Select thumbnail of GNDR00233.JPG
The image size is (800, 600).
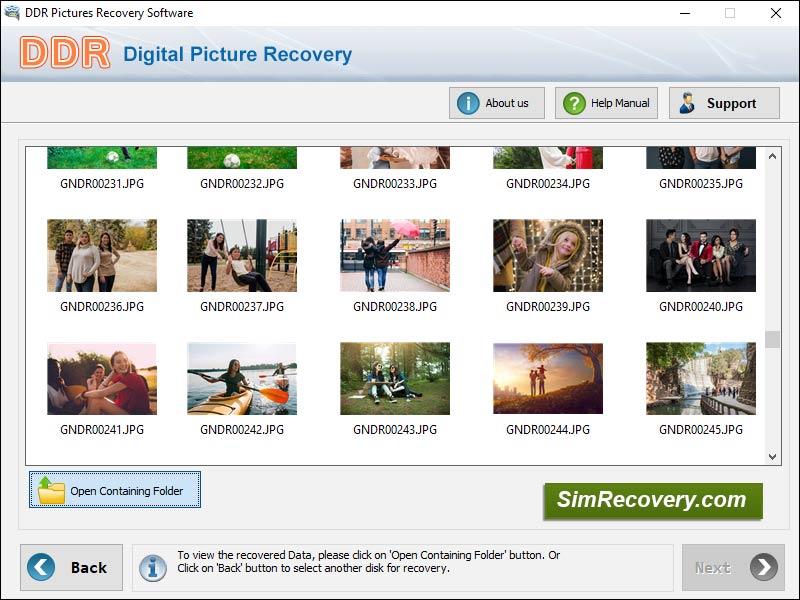click(x=395, y=158)
